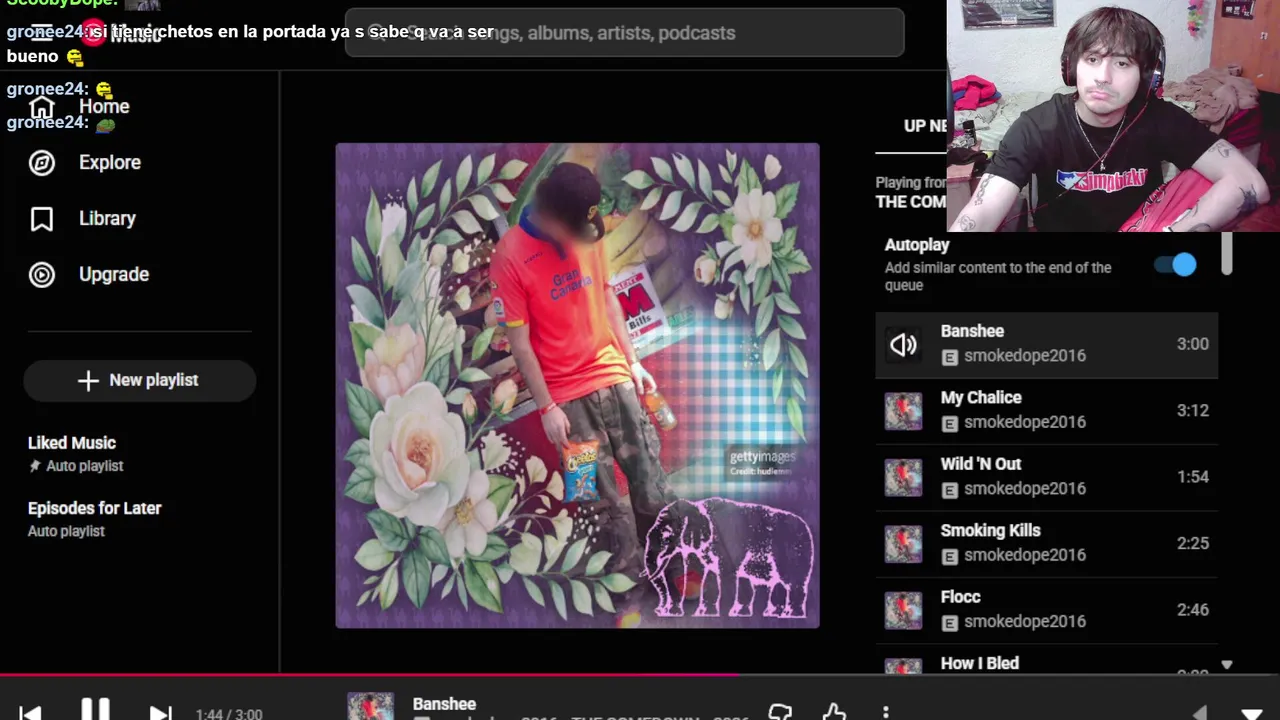Click the explicit badge on Smoking Kills row
Image resolution: width=1280 pixels, height=720 pixels.
coord(950,556)
